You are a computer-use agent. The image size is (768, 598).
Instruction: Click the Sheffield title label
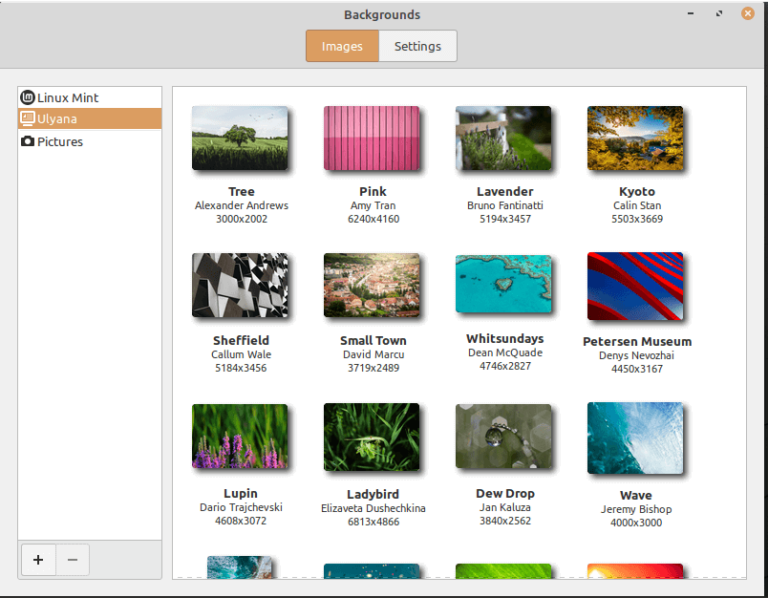point(241,340)
